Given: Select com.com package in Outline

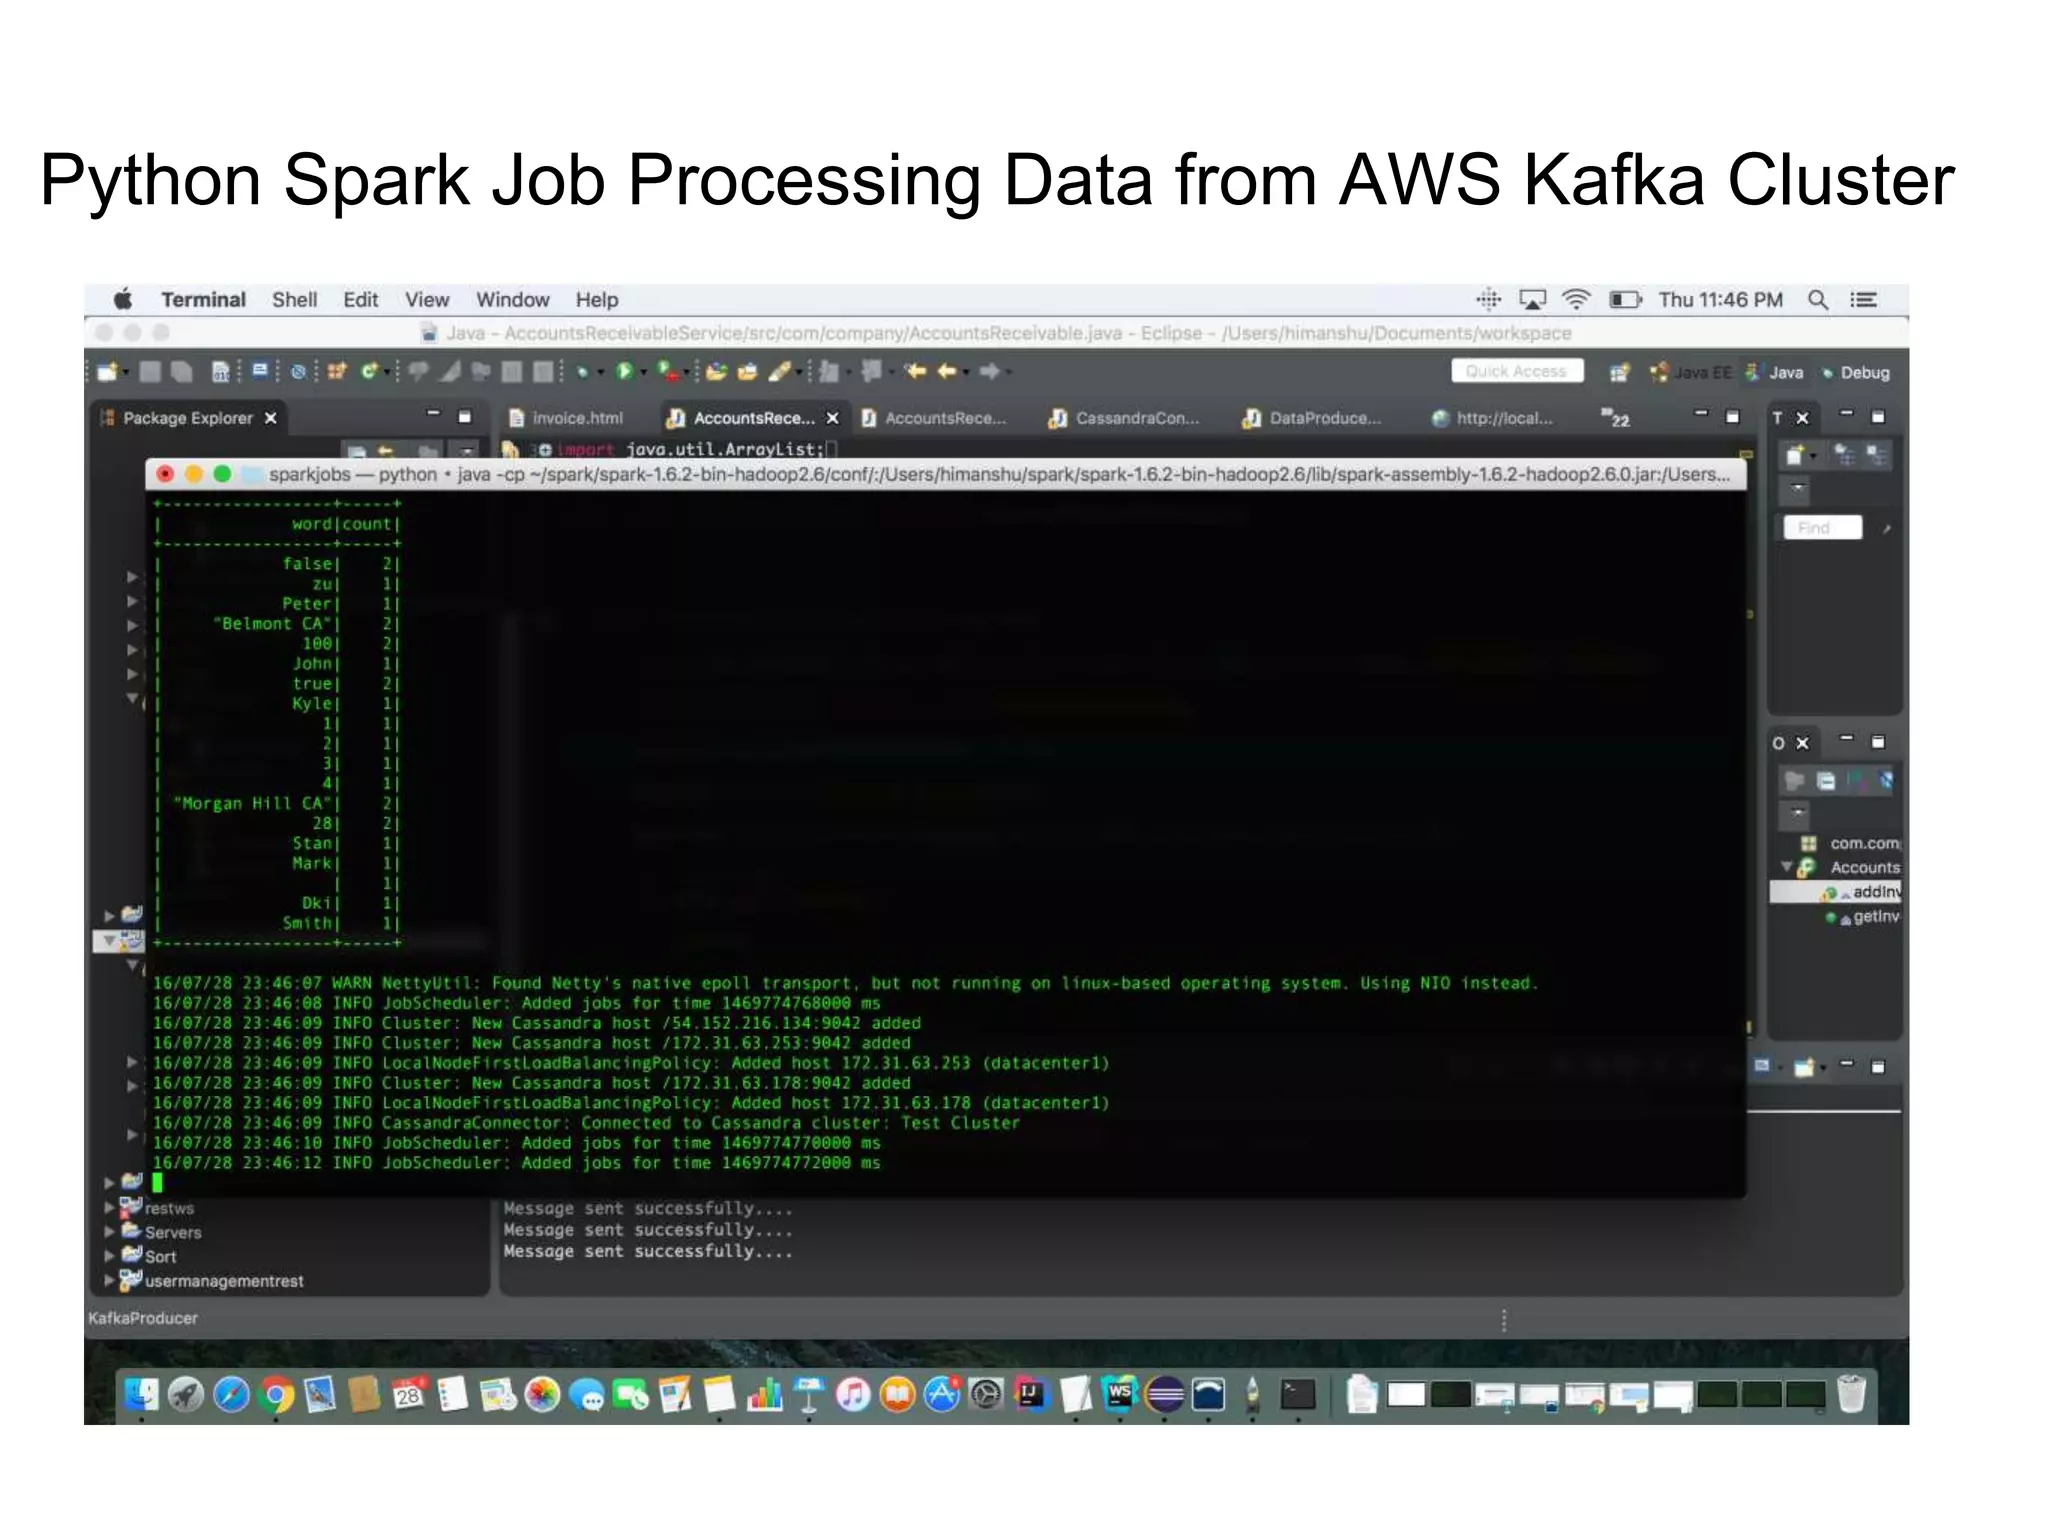Looking at the screenshot, I should point(1850,843).
